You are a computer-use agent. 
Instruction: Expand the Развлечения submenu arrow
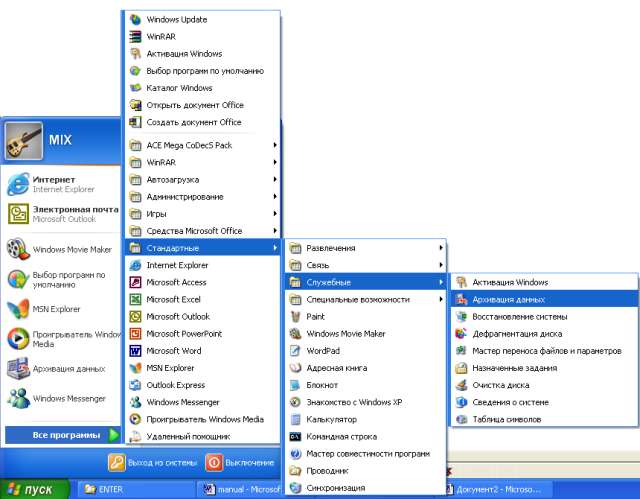point(441,248)
